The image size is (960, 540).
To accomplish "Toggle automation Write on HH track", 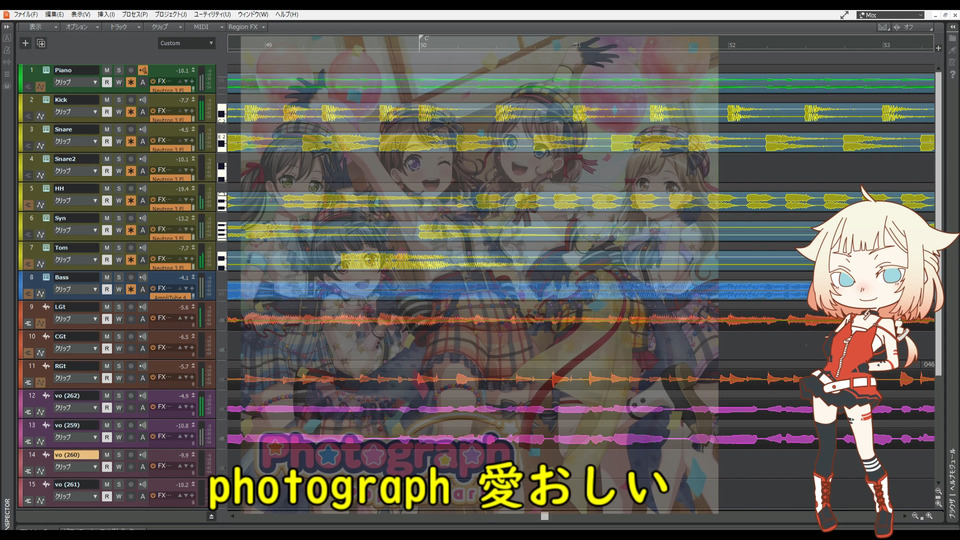I will [x=119, y=200].
